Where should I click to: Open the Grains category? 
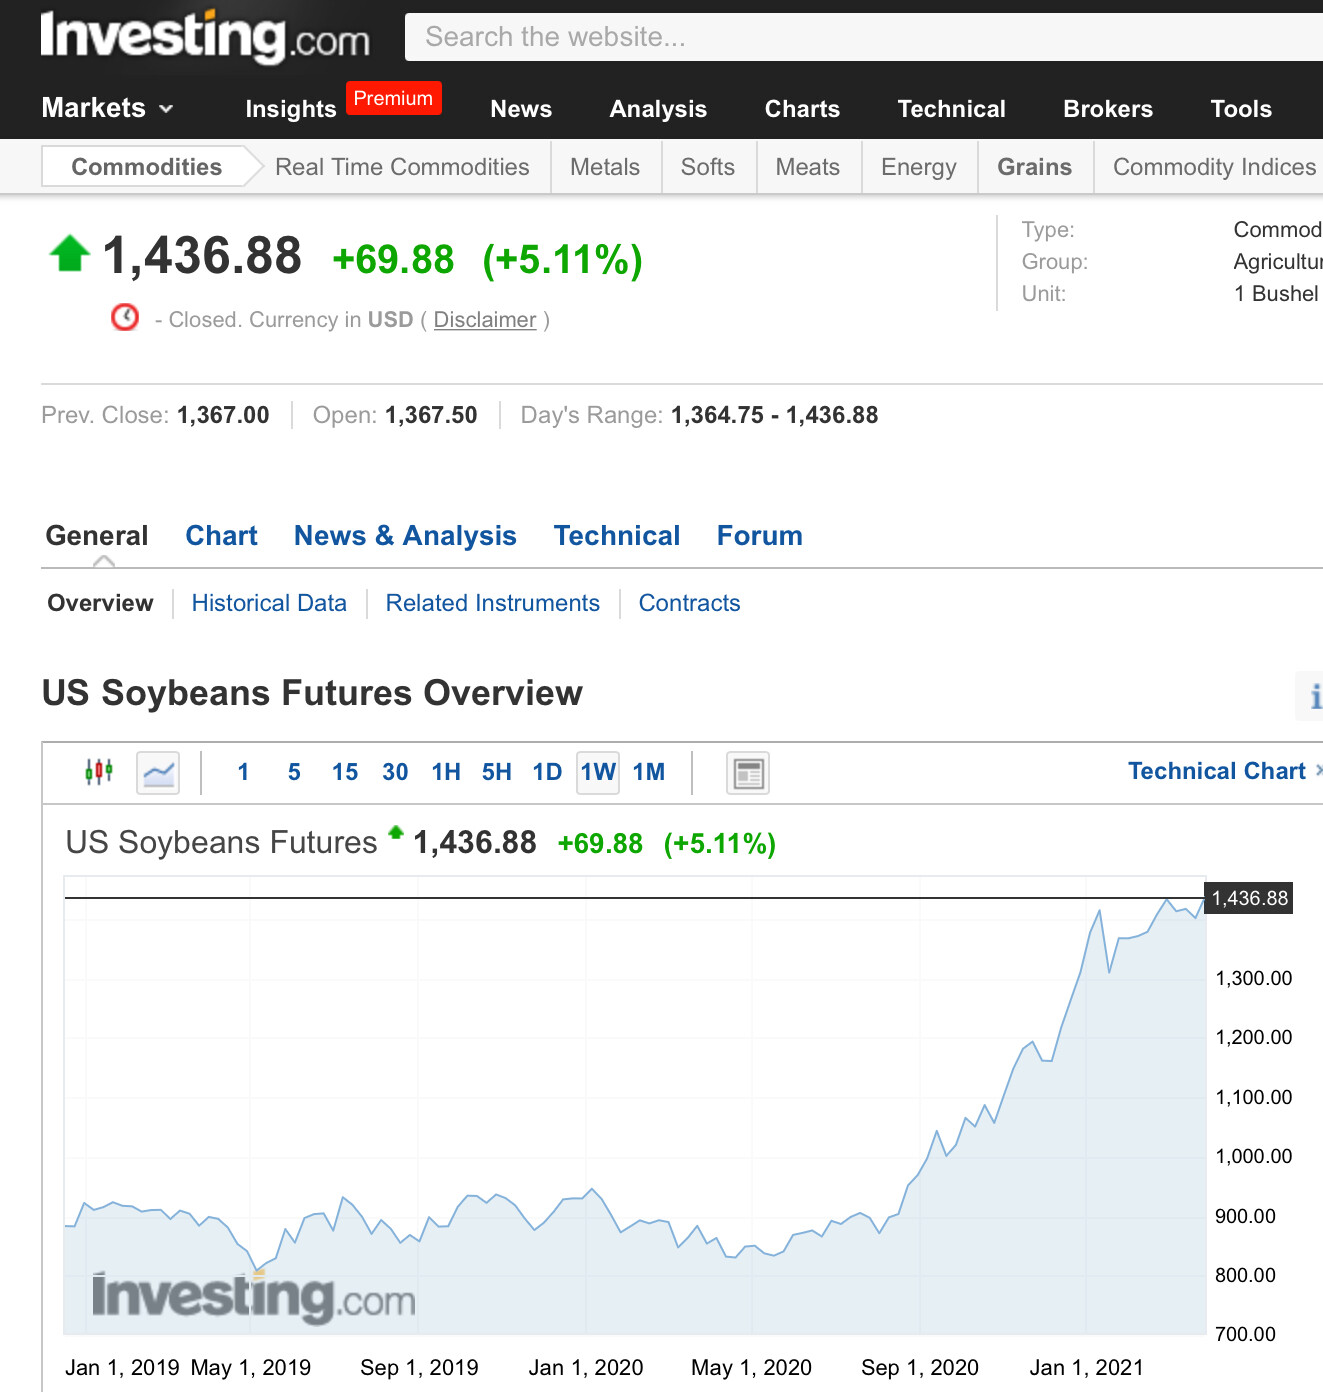(1034, 167)
